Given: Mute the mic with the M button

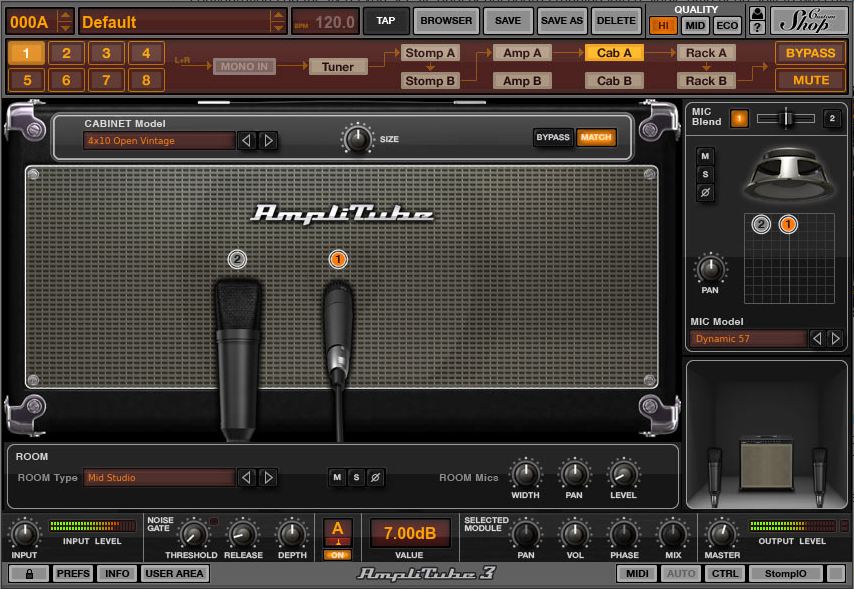Looking at the screenshot, I should [705, 156].
